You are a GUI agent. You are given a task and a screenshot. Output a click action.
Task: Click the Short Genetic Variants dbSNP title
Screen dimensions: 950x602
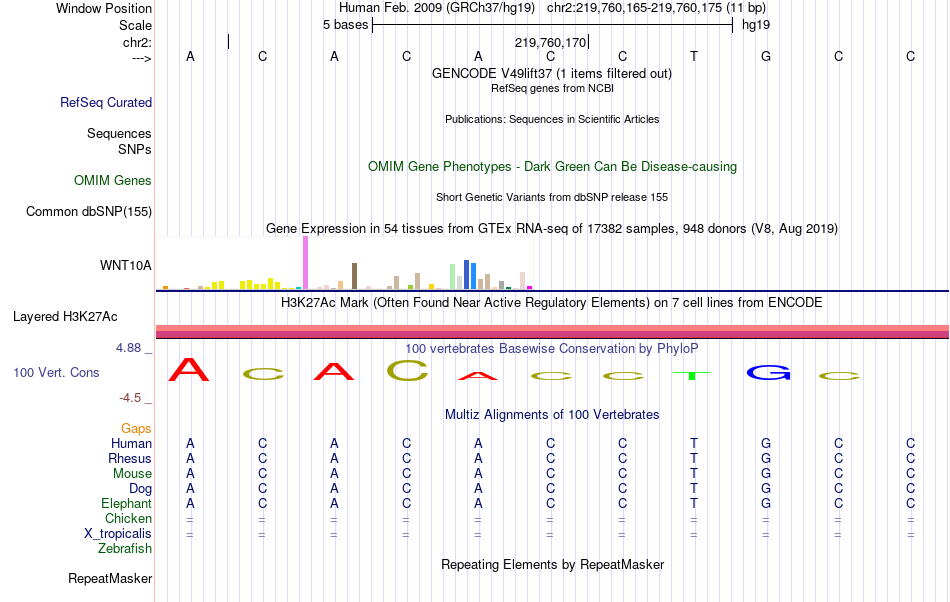[x=552, y=197]
